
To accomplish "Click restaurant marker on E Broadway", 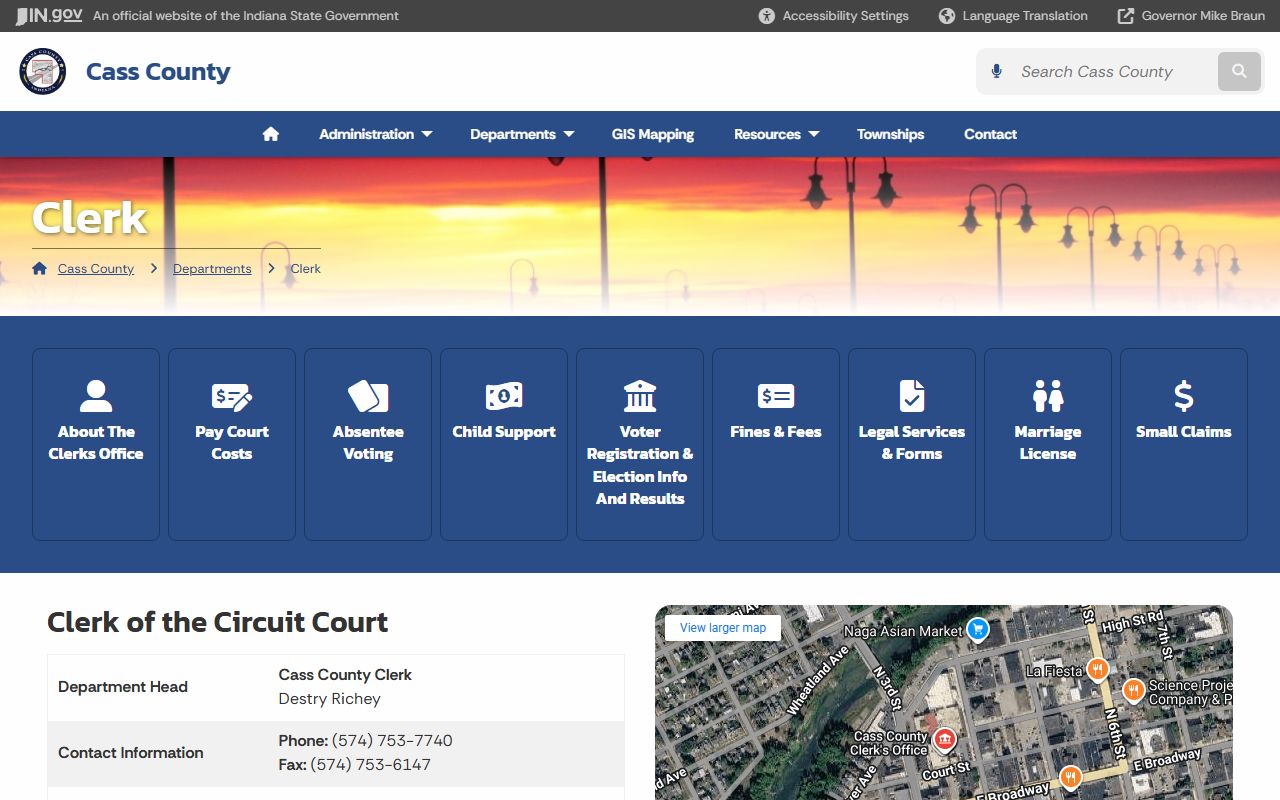I will click(x=1070, y=776).
